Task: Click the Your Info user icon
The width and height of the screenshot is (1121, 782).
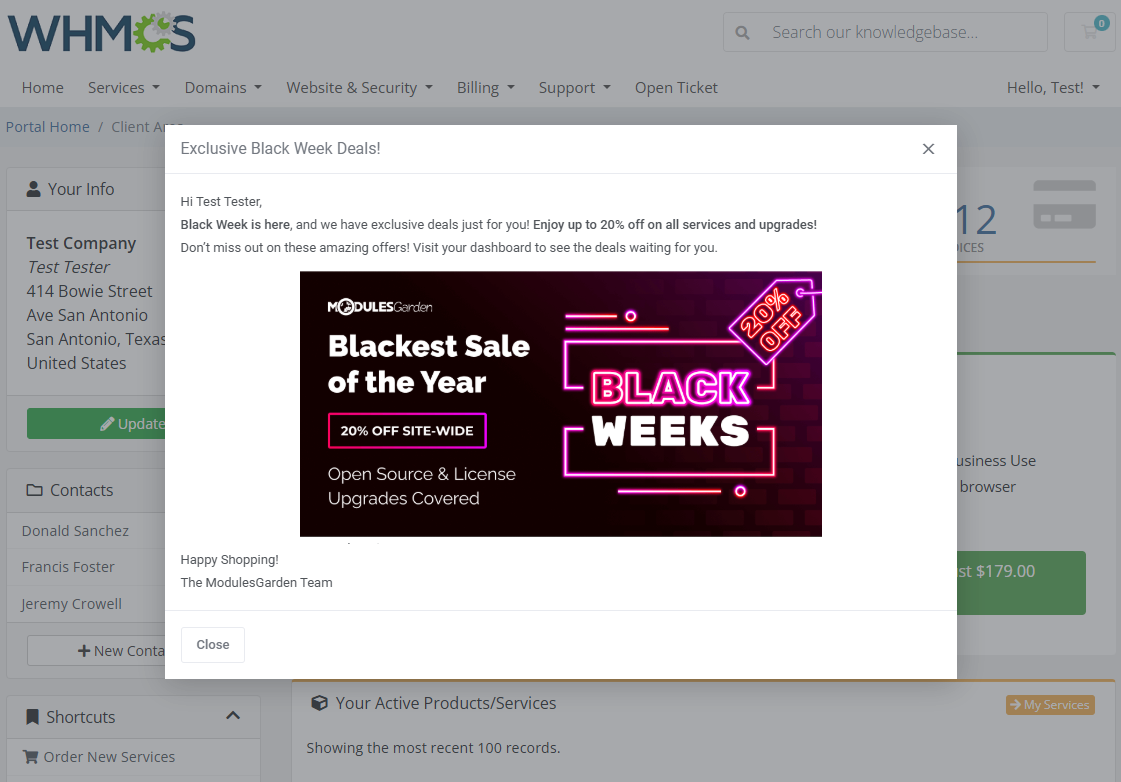Action: pos(34,189)
